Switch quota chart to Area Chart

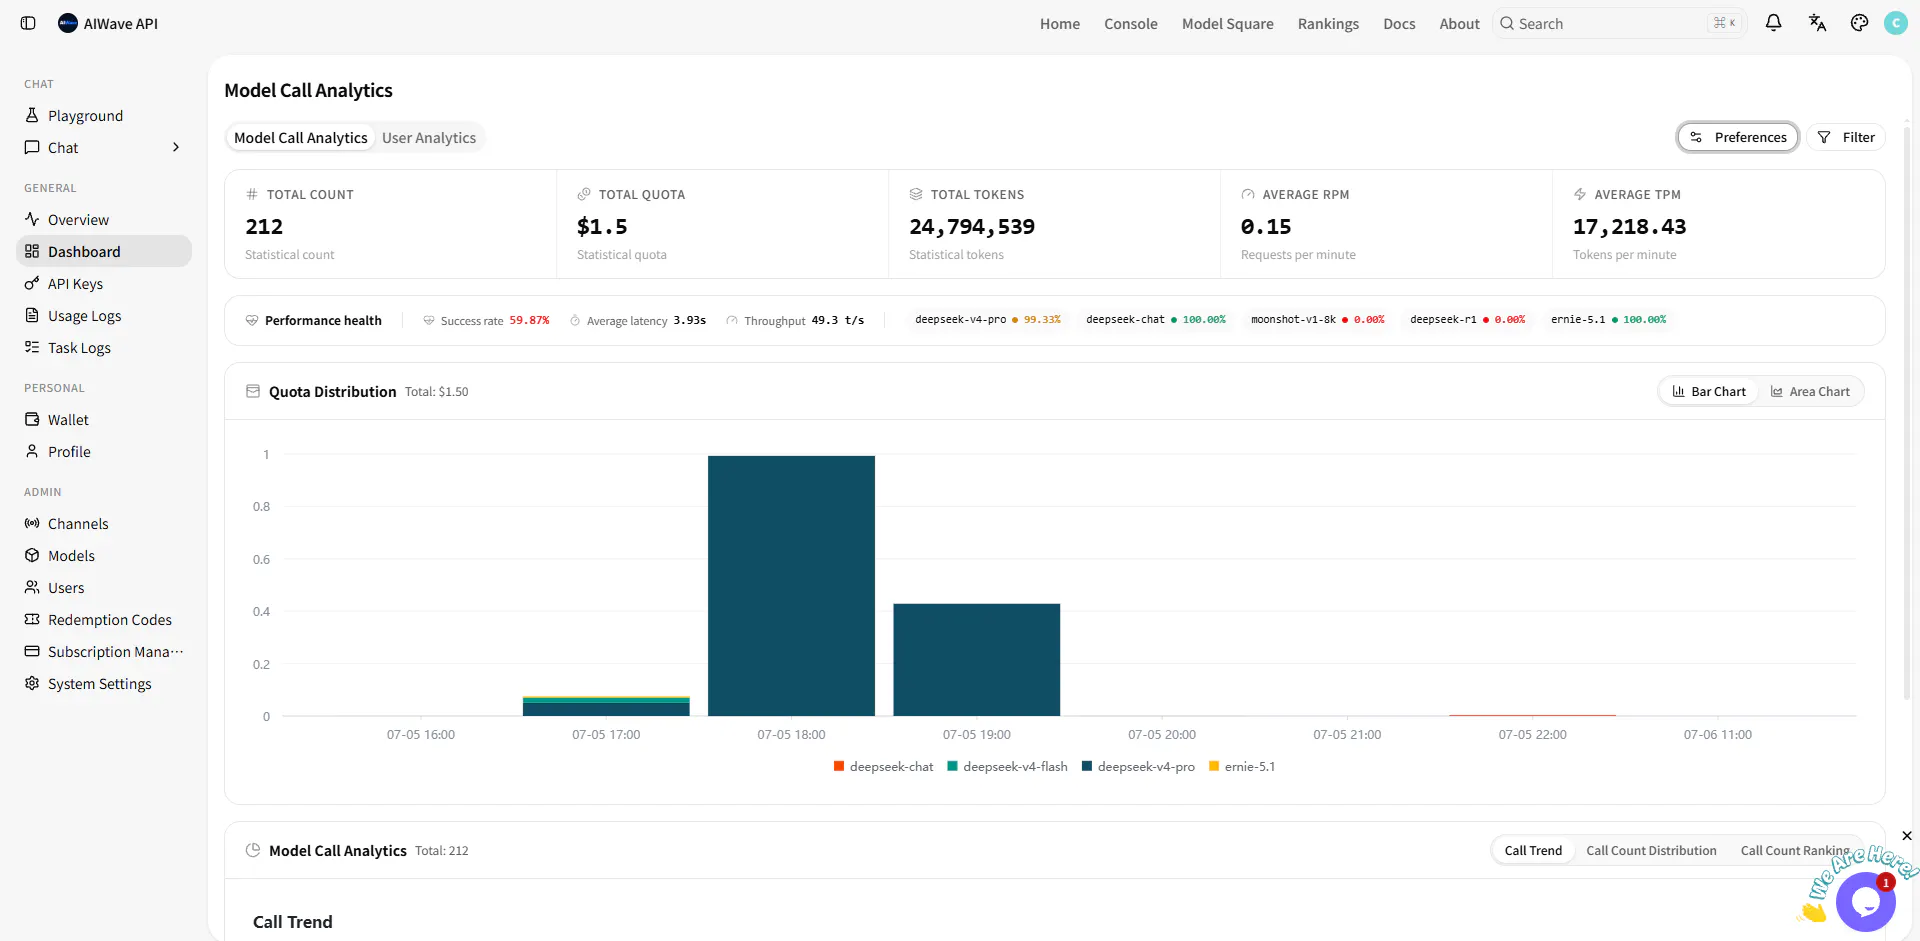pos(1810,392)
